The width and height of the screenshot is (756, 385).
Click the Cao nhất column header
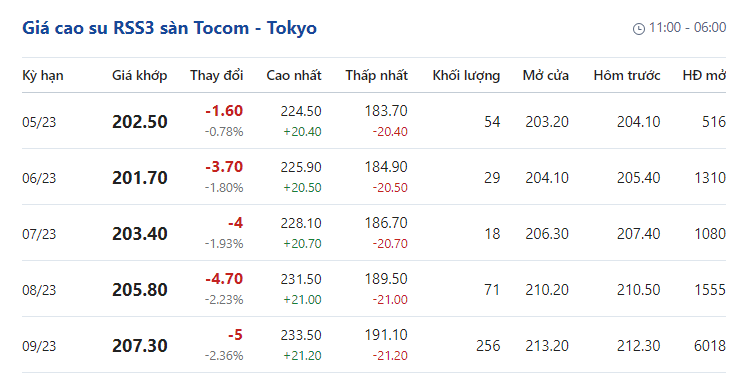click(x=294, y=76)
